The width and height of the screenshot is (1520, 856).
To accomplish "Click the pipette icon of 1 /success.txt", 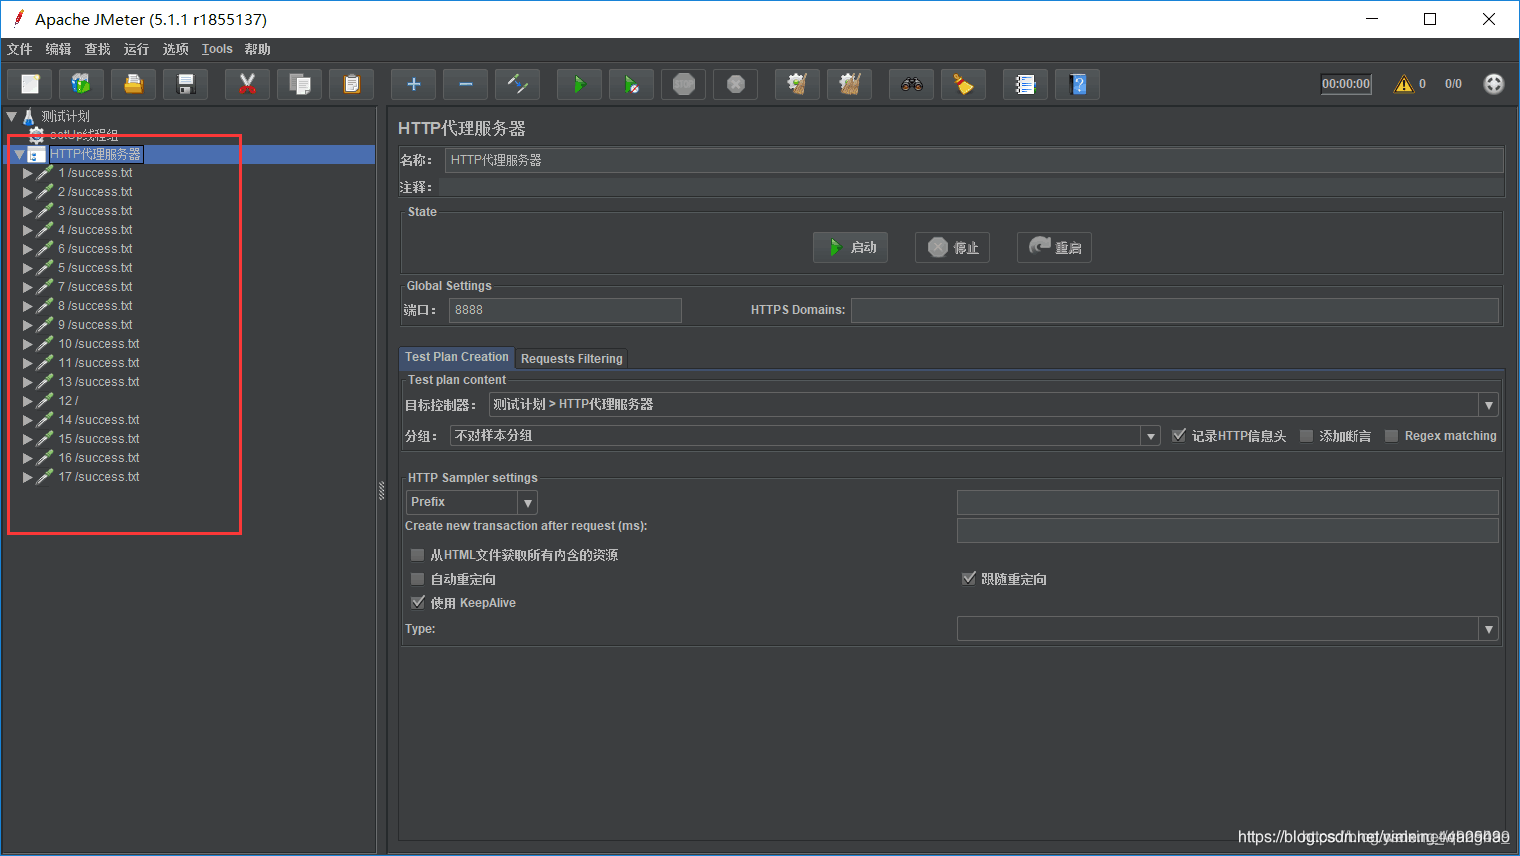I will (45, 173).
